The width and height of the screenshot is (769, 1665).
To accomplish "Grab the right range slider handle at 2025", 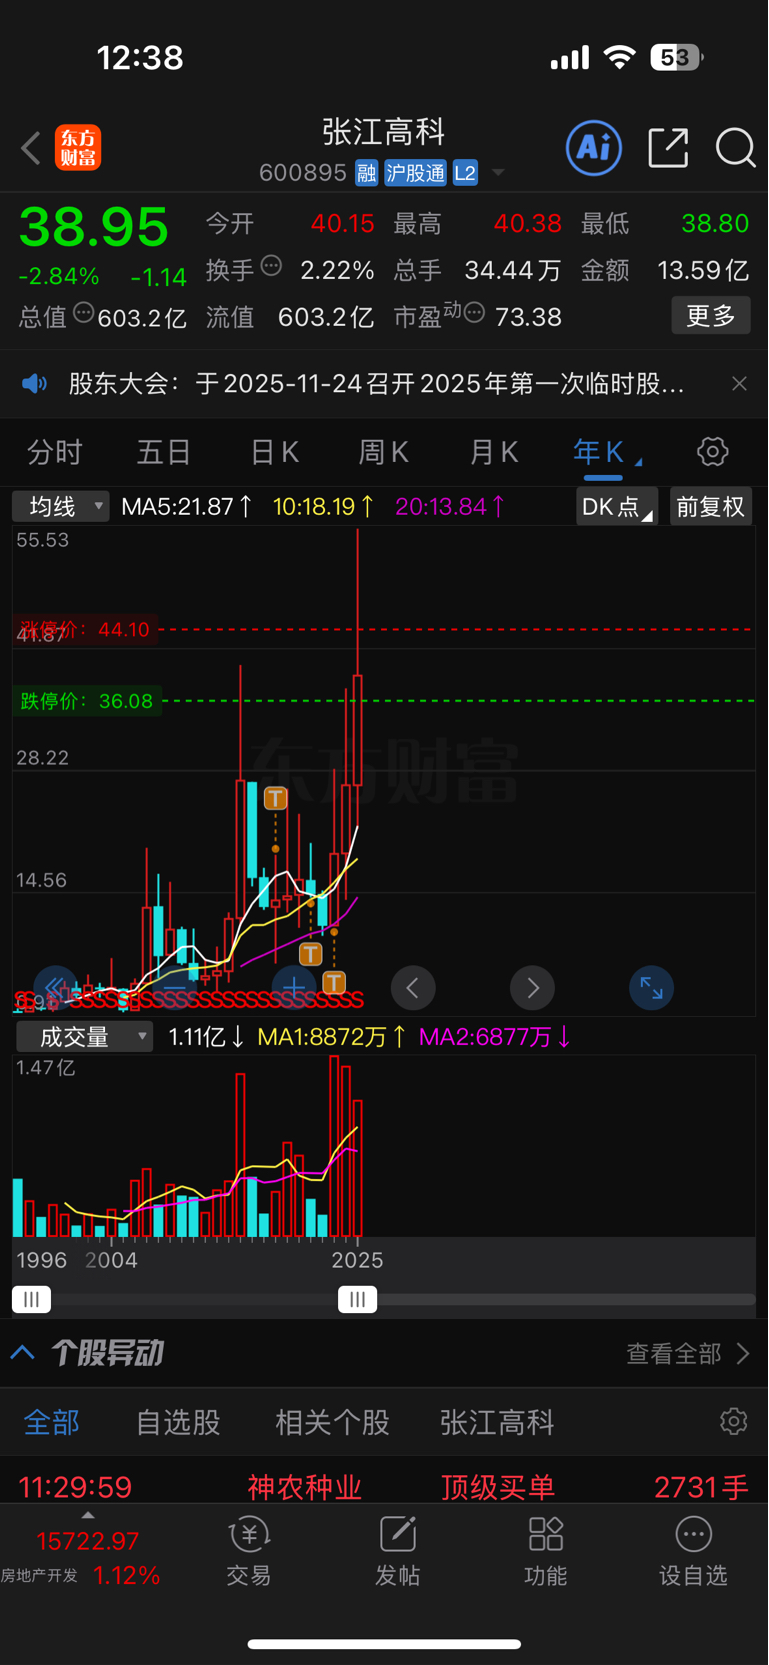I will [x=357, y=1299].
